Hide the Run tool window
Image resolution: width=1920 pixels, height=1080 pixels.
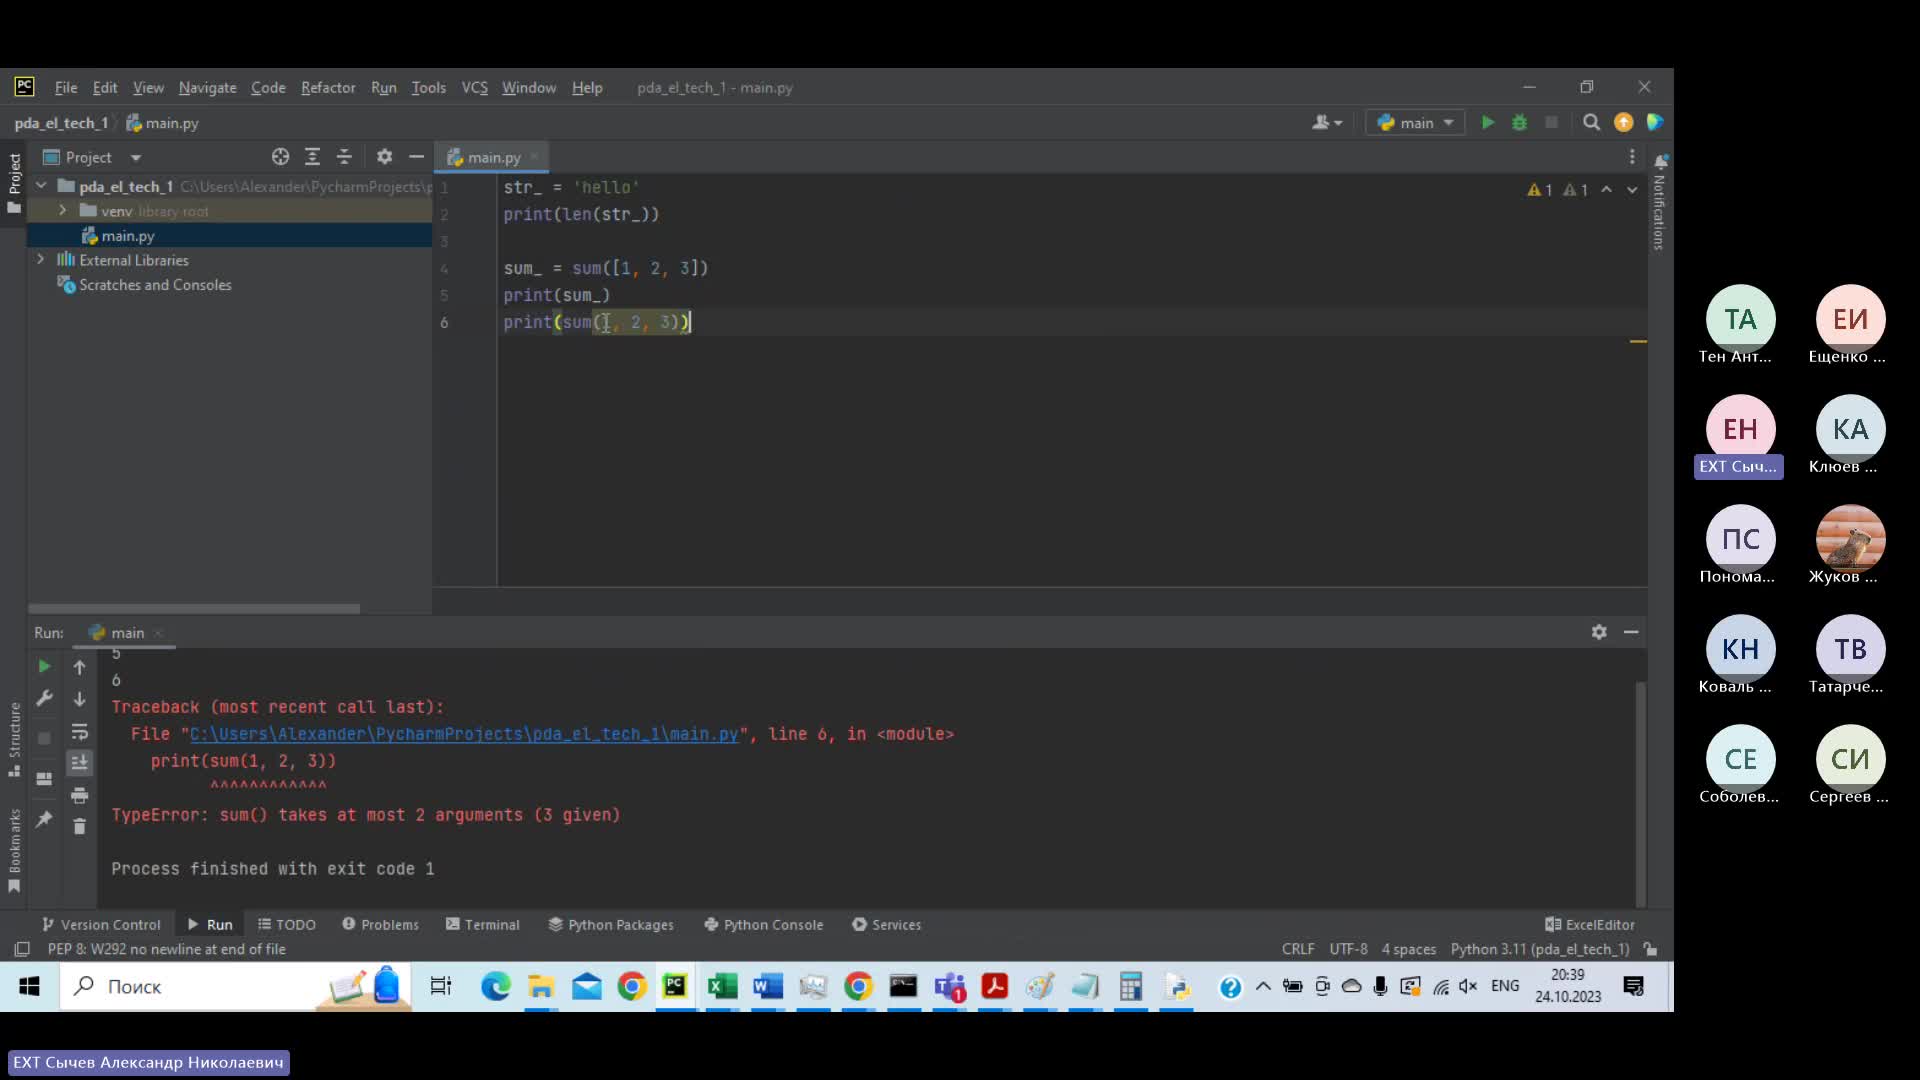click(1631, 632)
